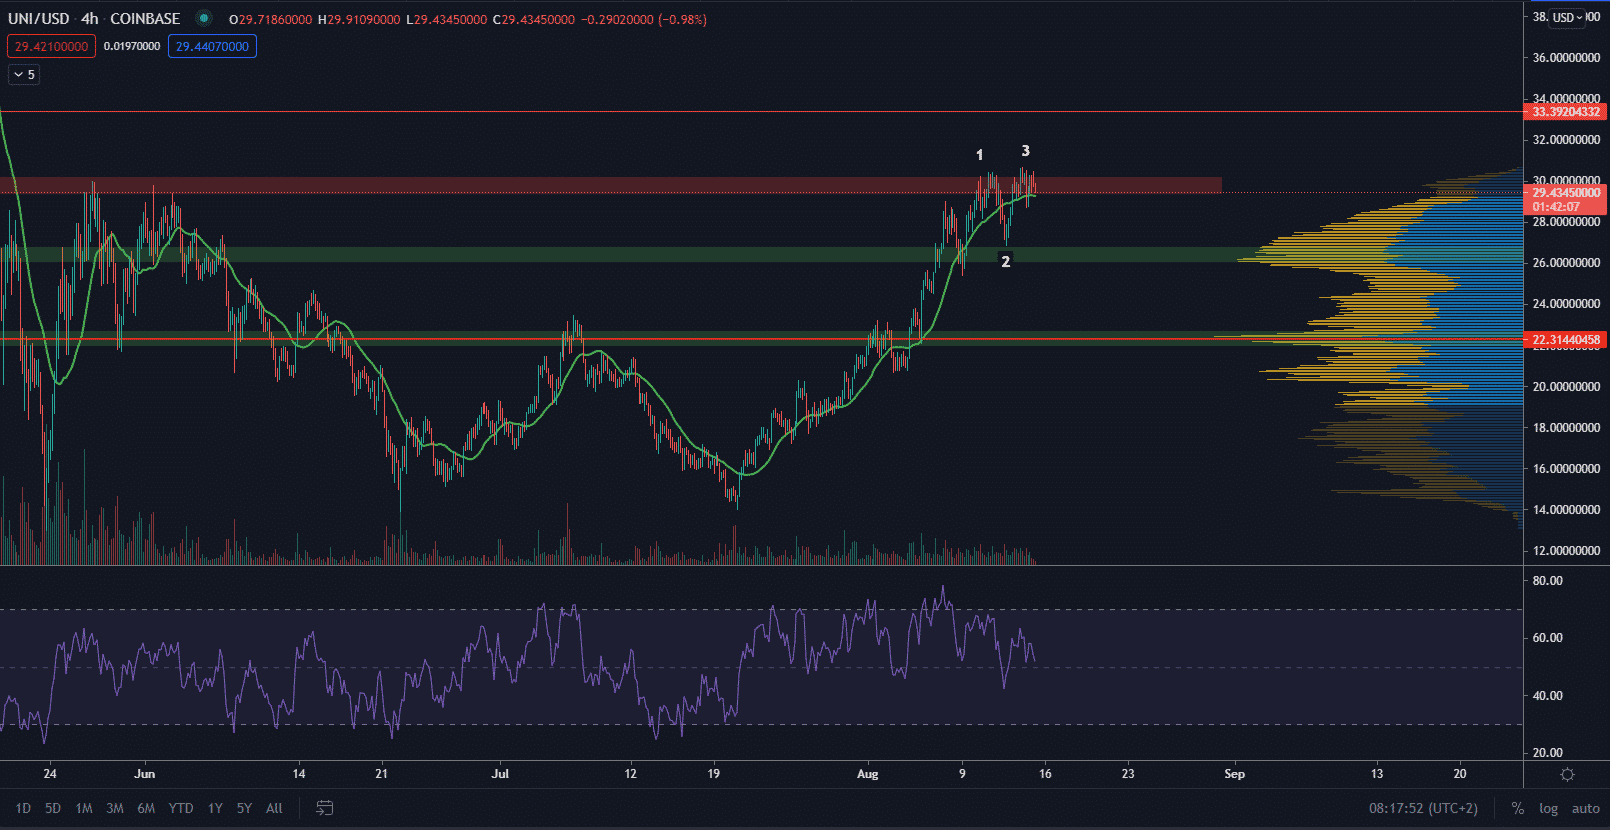Expand the collapsed indicators legend showing 5
1610x830 pixels.
(24, 74)
